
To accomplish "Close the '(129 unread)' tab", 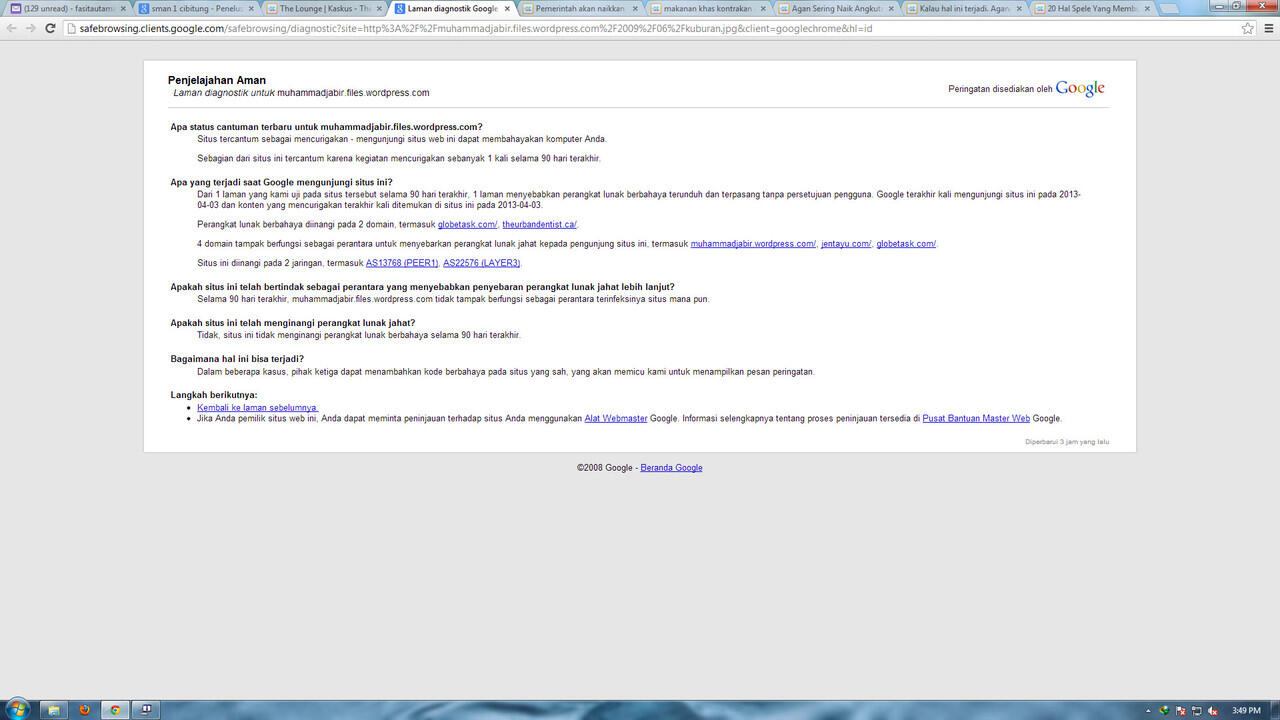I will coord(123,8).
